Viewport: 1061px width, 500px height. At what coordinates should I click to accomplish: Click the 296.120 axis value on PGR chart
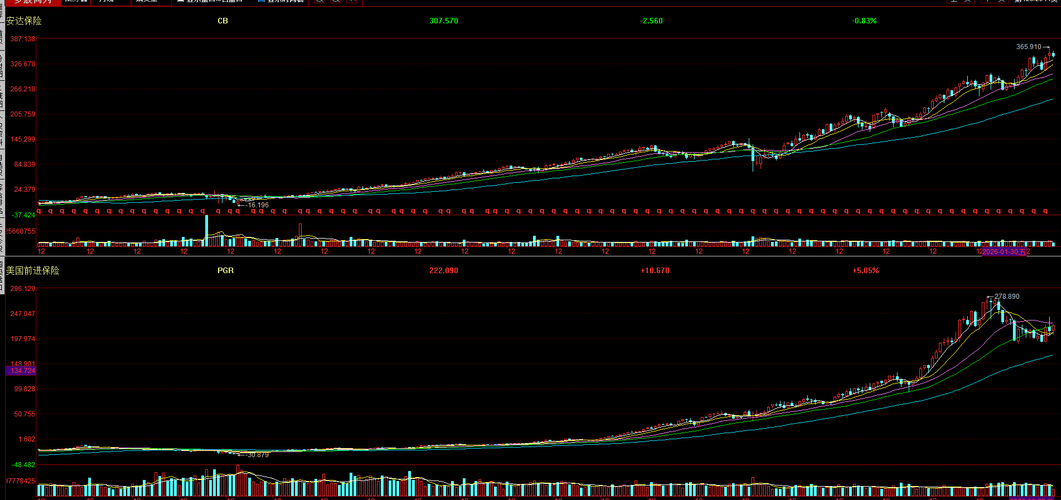(22, 289)
